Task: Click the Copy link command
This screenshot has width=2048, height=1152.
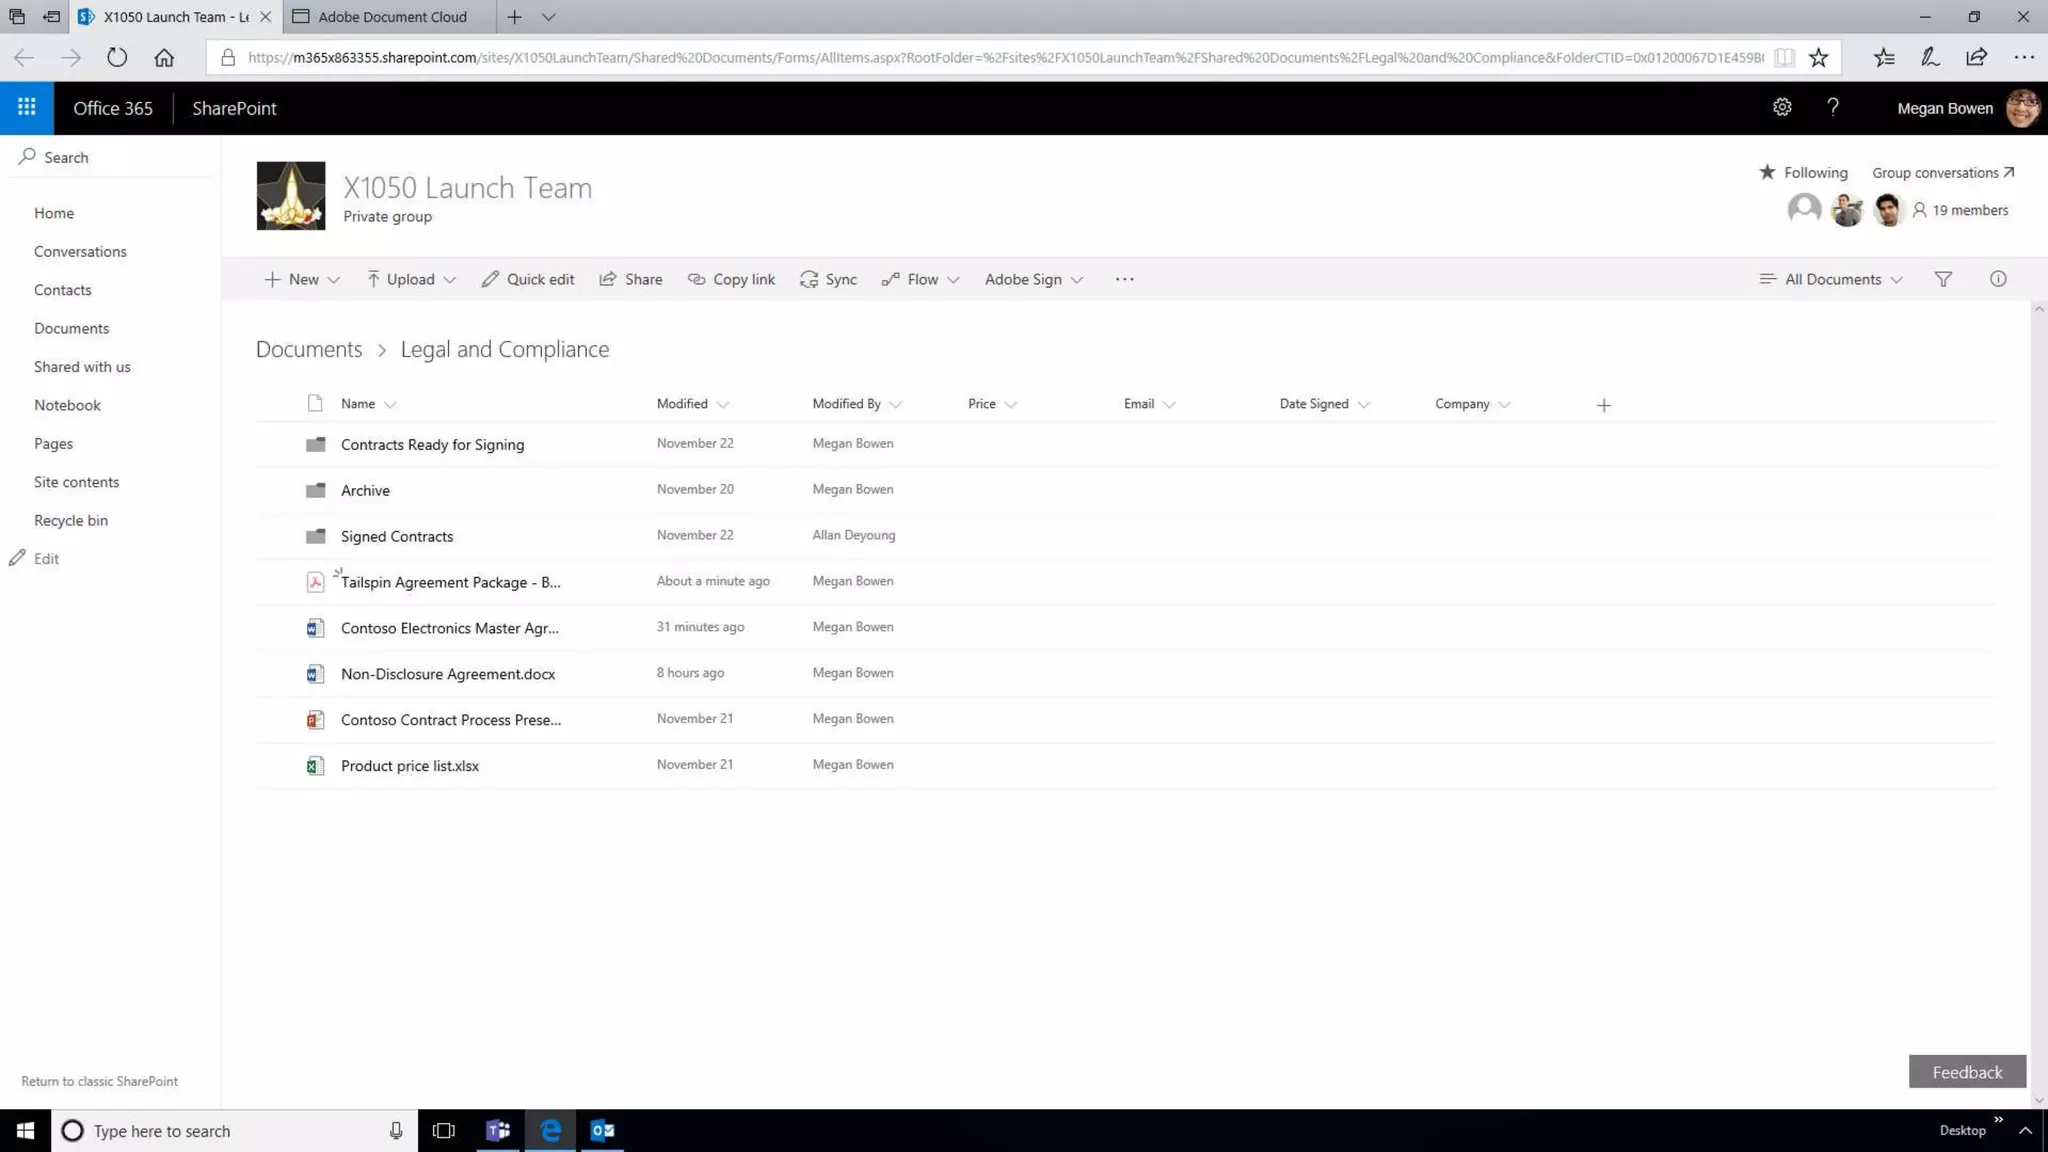Action: [x=731, y=280]
